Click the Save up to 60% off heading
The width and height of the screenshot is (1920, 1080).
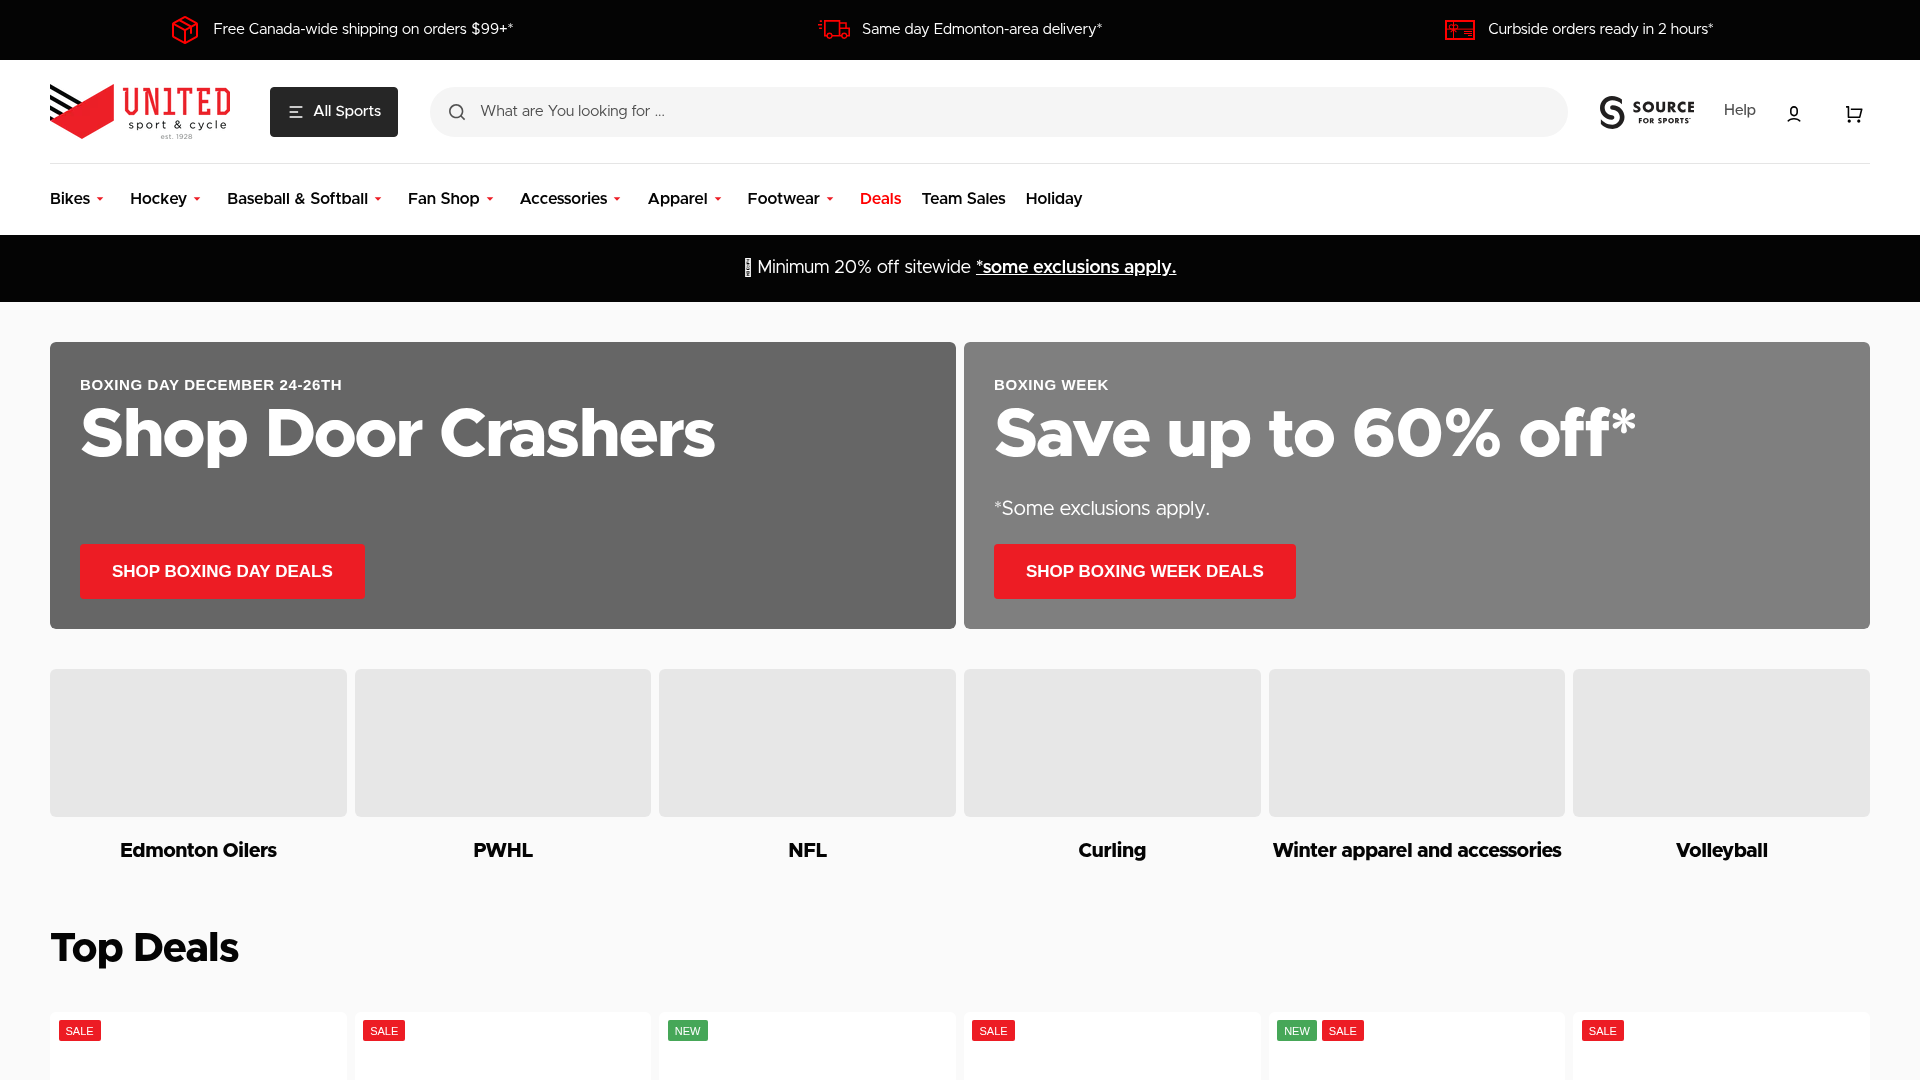1315,434
